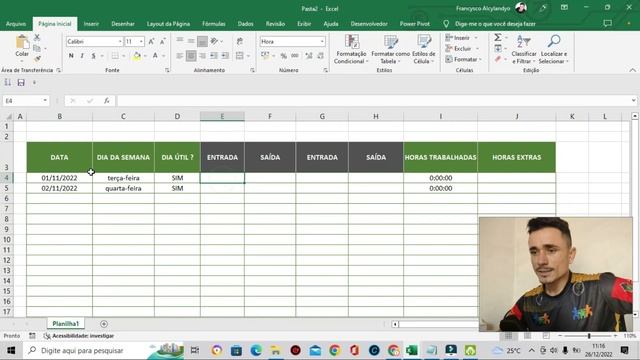Switch to the Inserir ribbon tab
This screenshot has width=640, height=360.
(91, 24)
